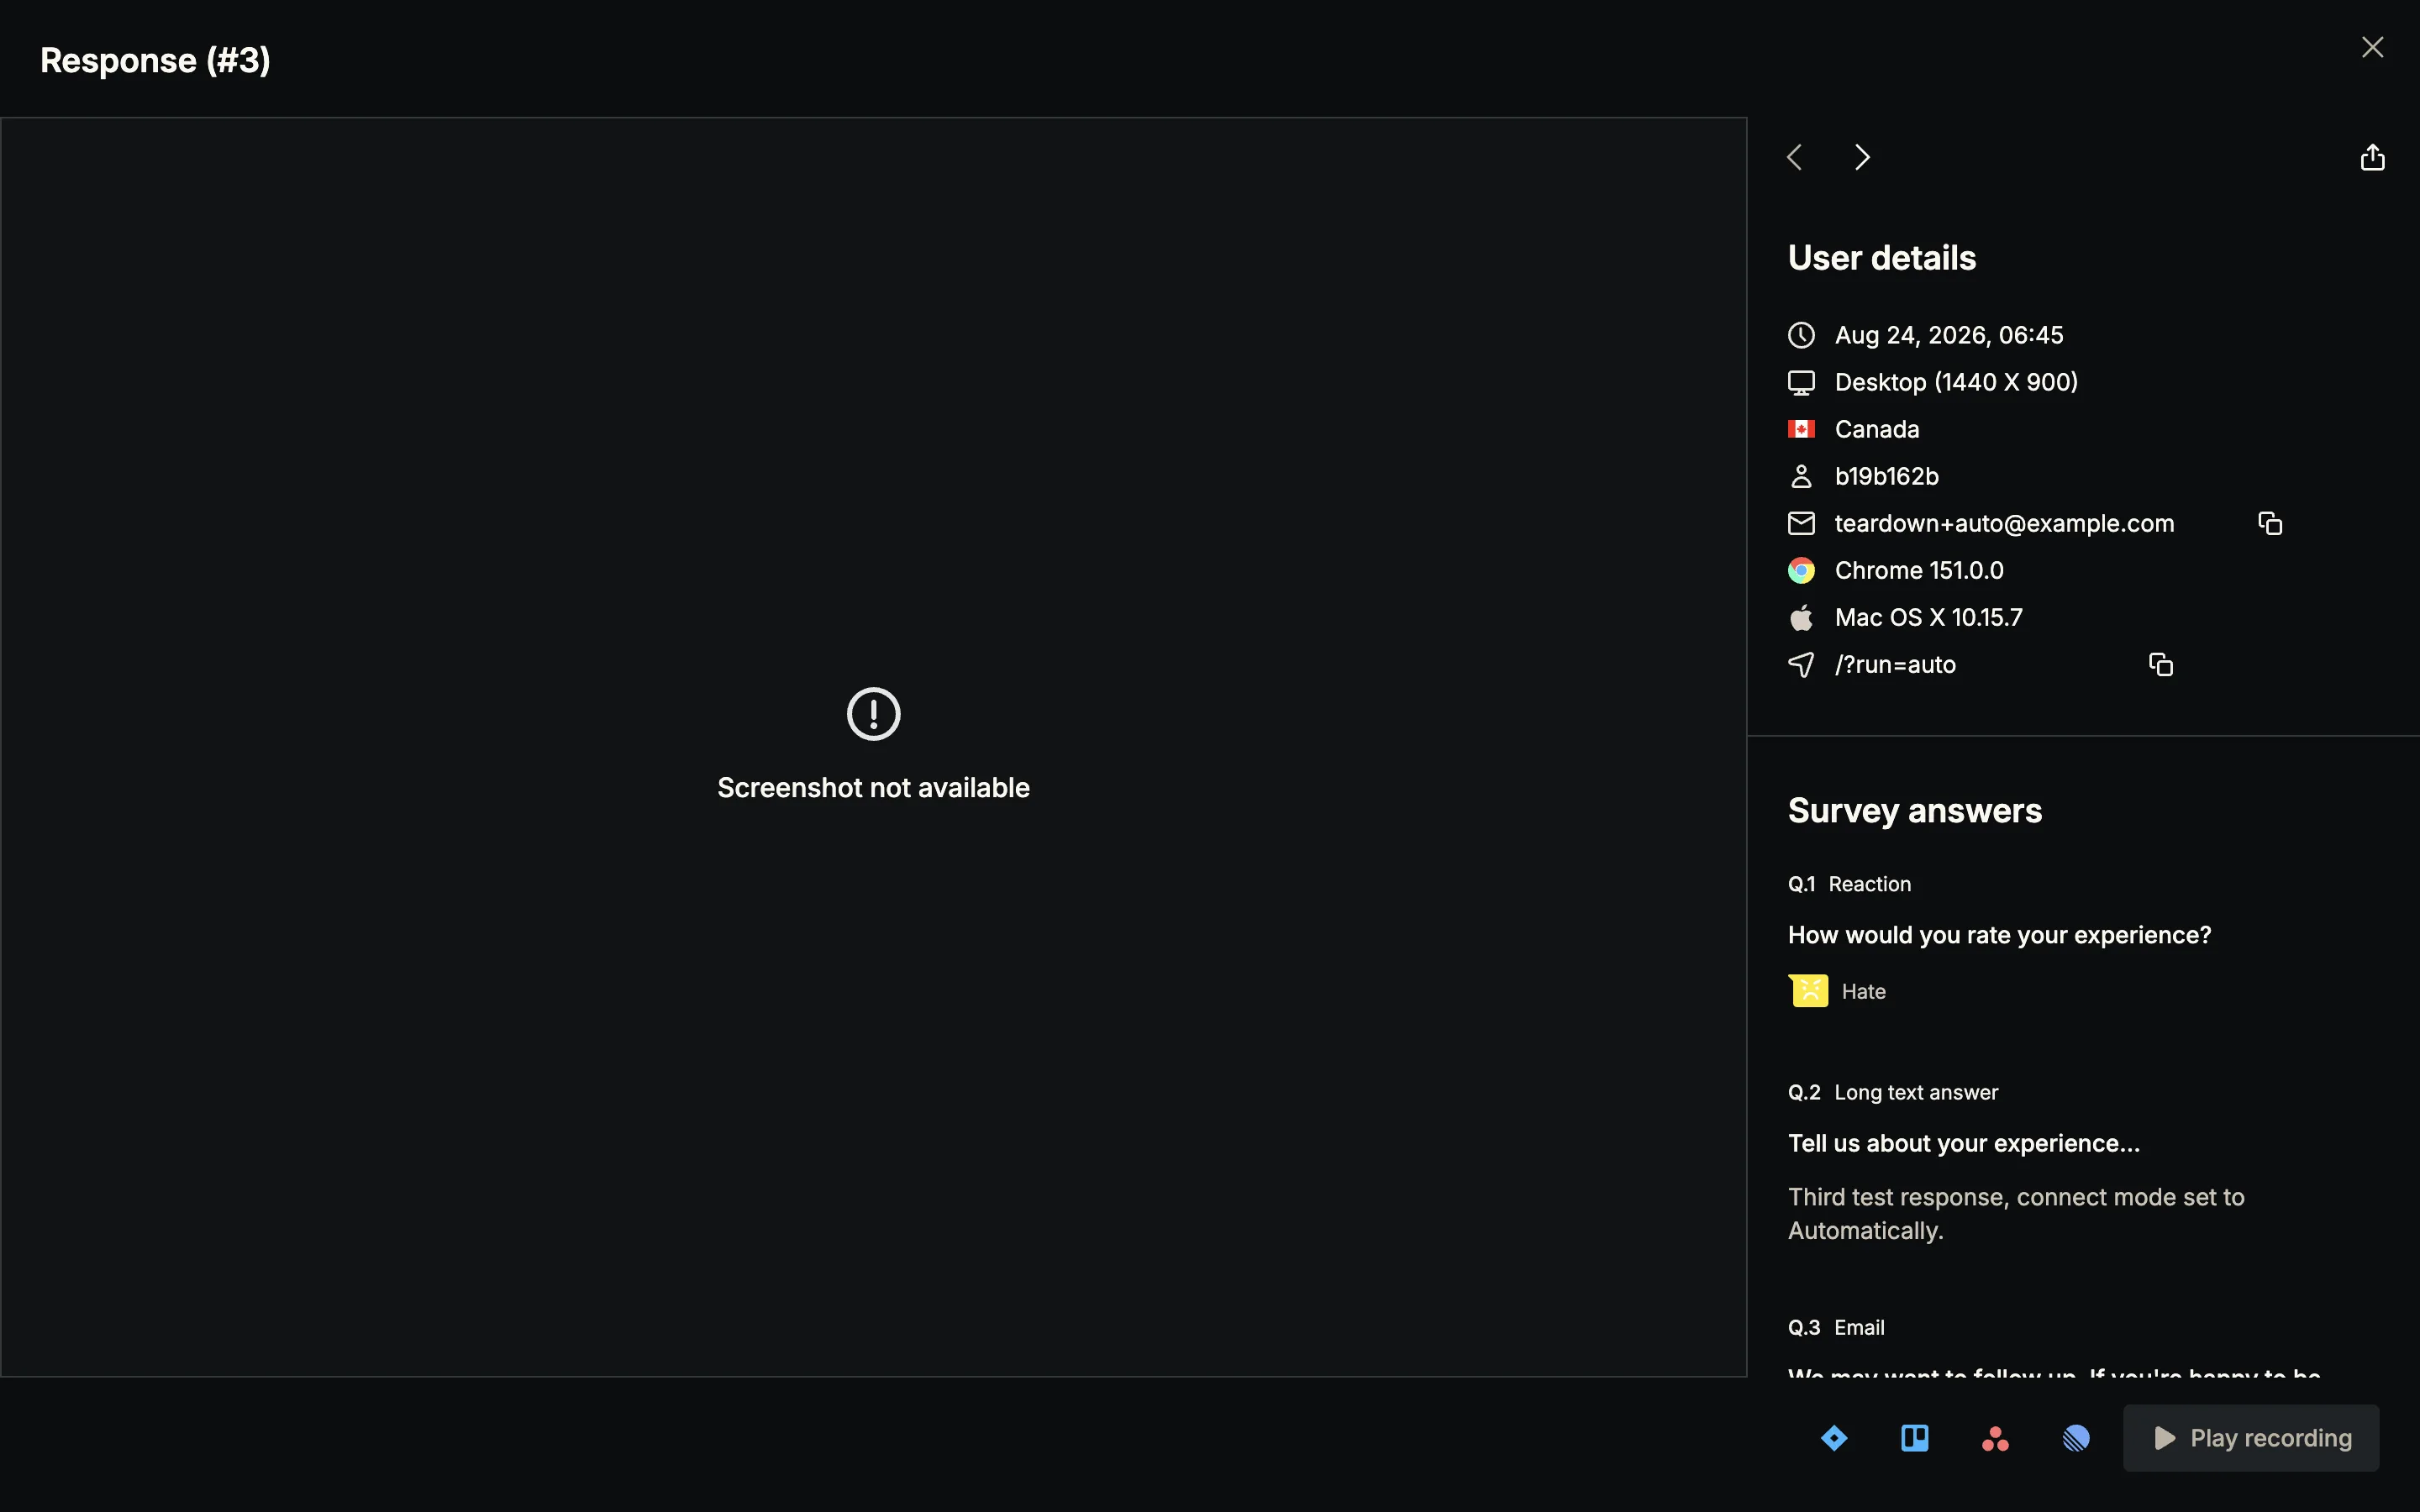Click Tell us about your experience... question

(x=1964, y=1143)
